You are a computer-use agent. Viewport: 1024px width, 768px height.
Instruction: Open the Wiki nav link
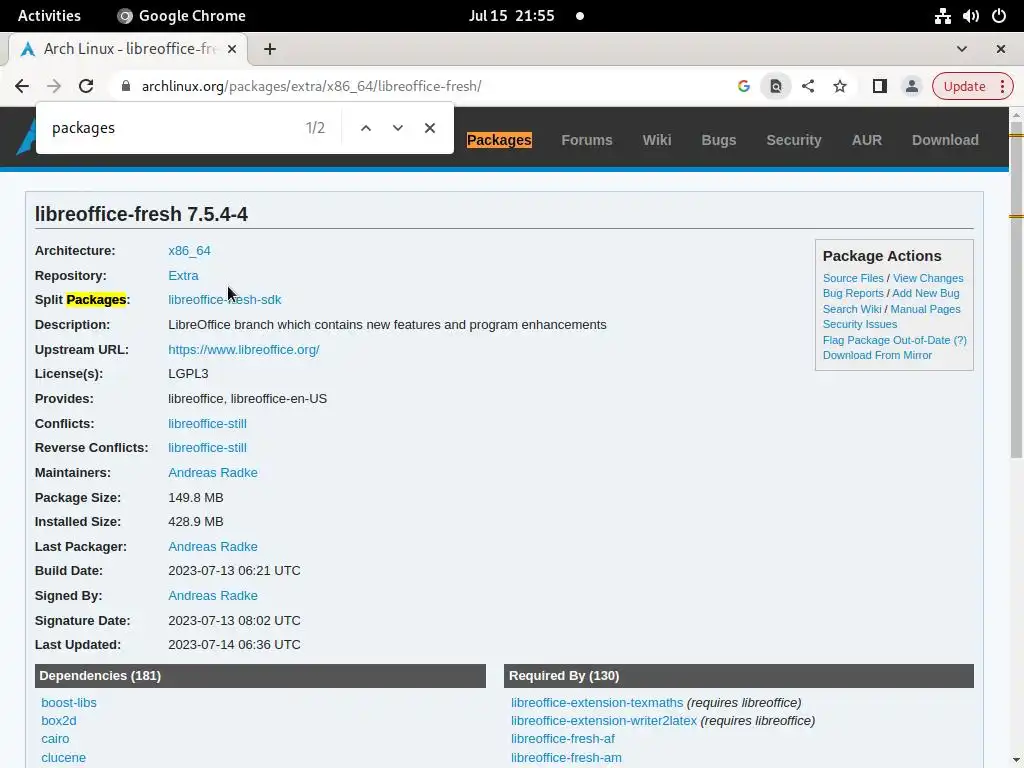pyautogui.click(x=656, y=140)
